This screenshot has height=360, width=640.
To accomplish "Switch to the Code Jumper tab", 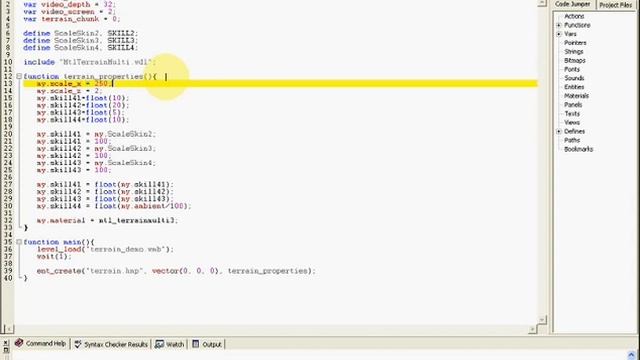I will [x=573, y=4].
